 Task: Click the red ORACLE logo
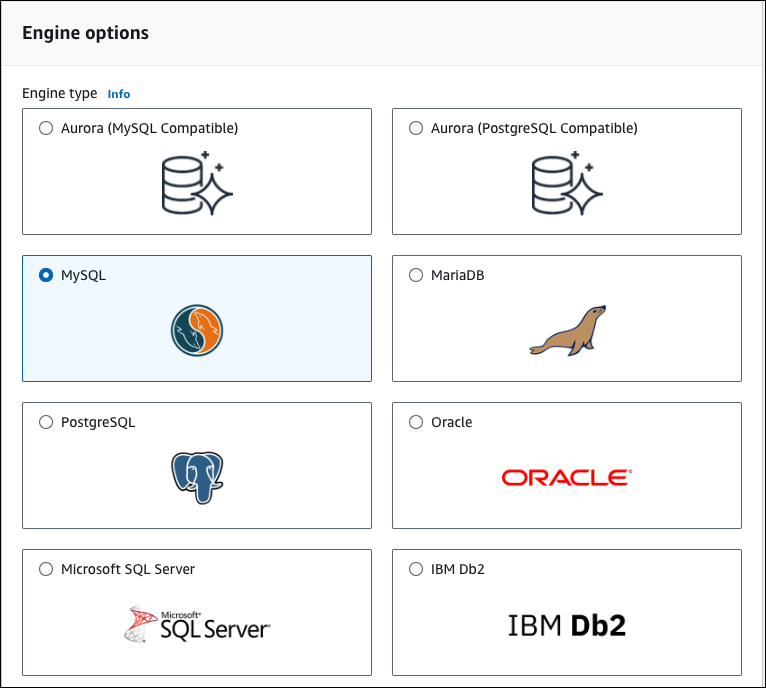pos(567,477)
